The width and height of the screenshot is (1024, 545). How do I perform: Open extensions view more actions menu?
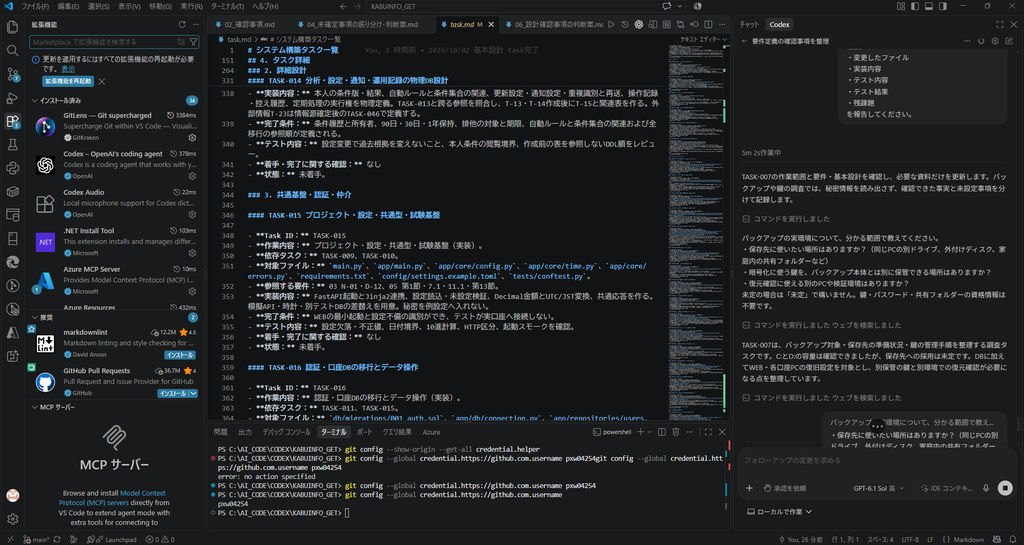[196, 25]
